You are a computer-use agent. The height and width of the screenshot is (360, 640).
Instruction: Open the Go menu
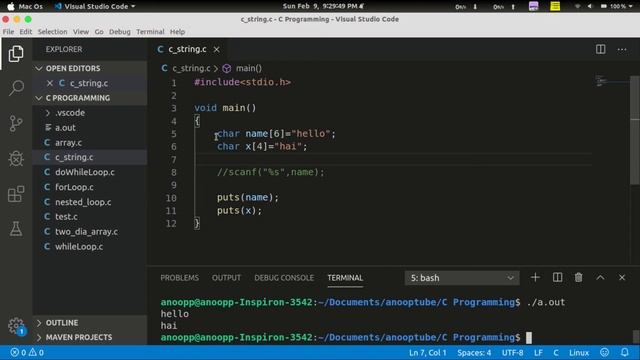[99, 32]
